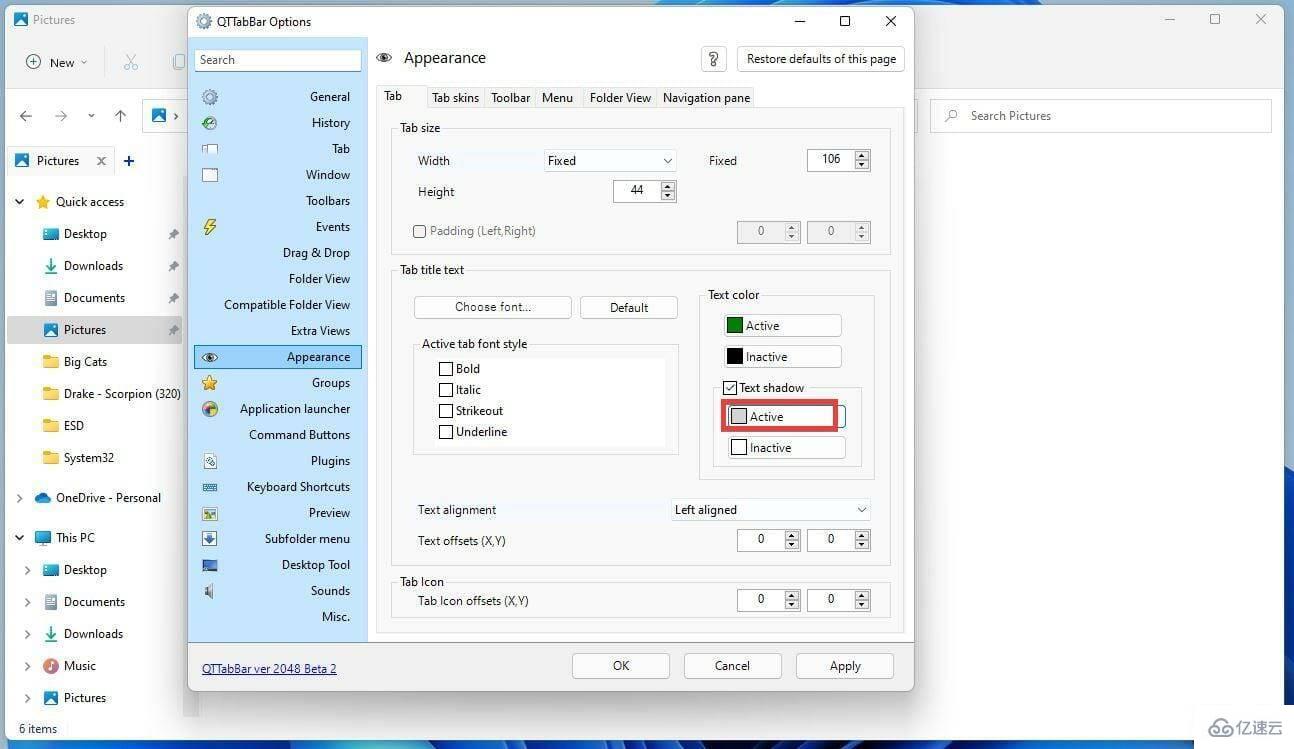Select the Appearance category in sidebar

278,357
